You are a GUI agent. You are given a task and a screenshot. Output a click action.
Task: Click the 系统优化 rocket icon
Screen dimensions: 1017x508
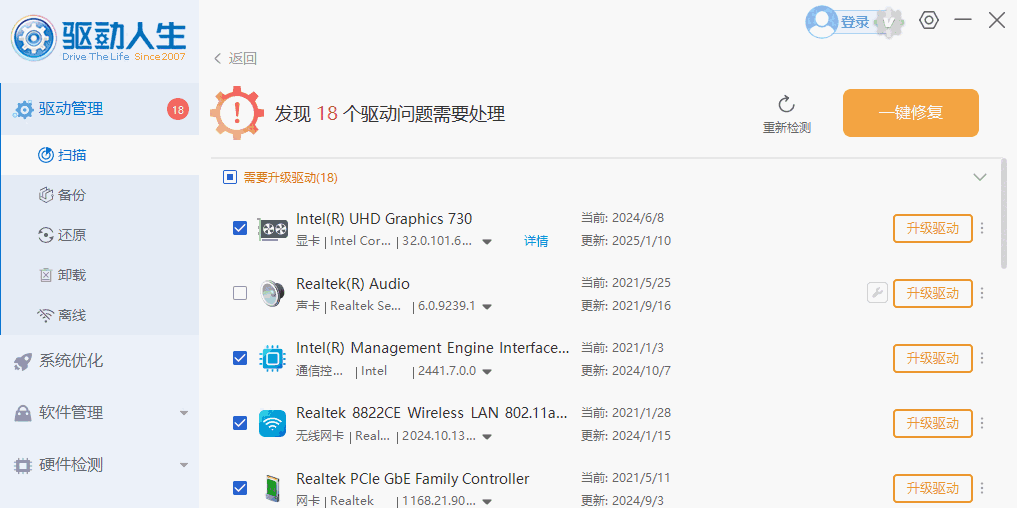point(23,361)
